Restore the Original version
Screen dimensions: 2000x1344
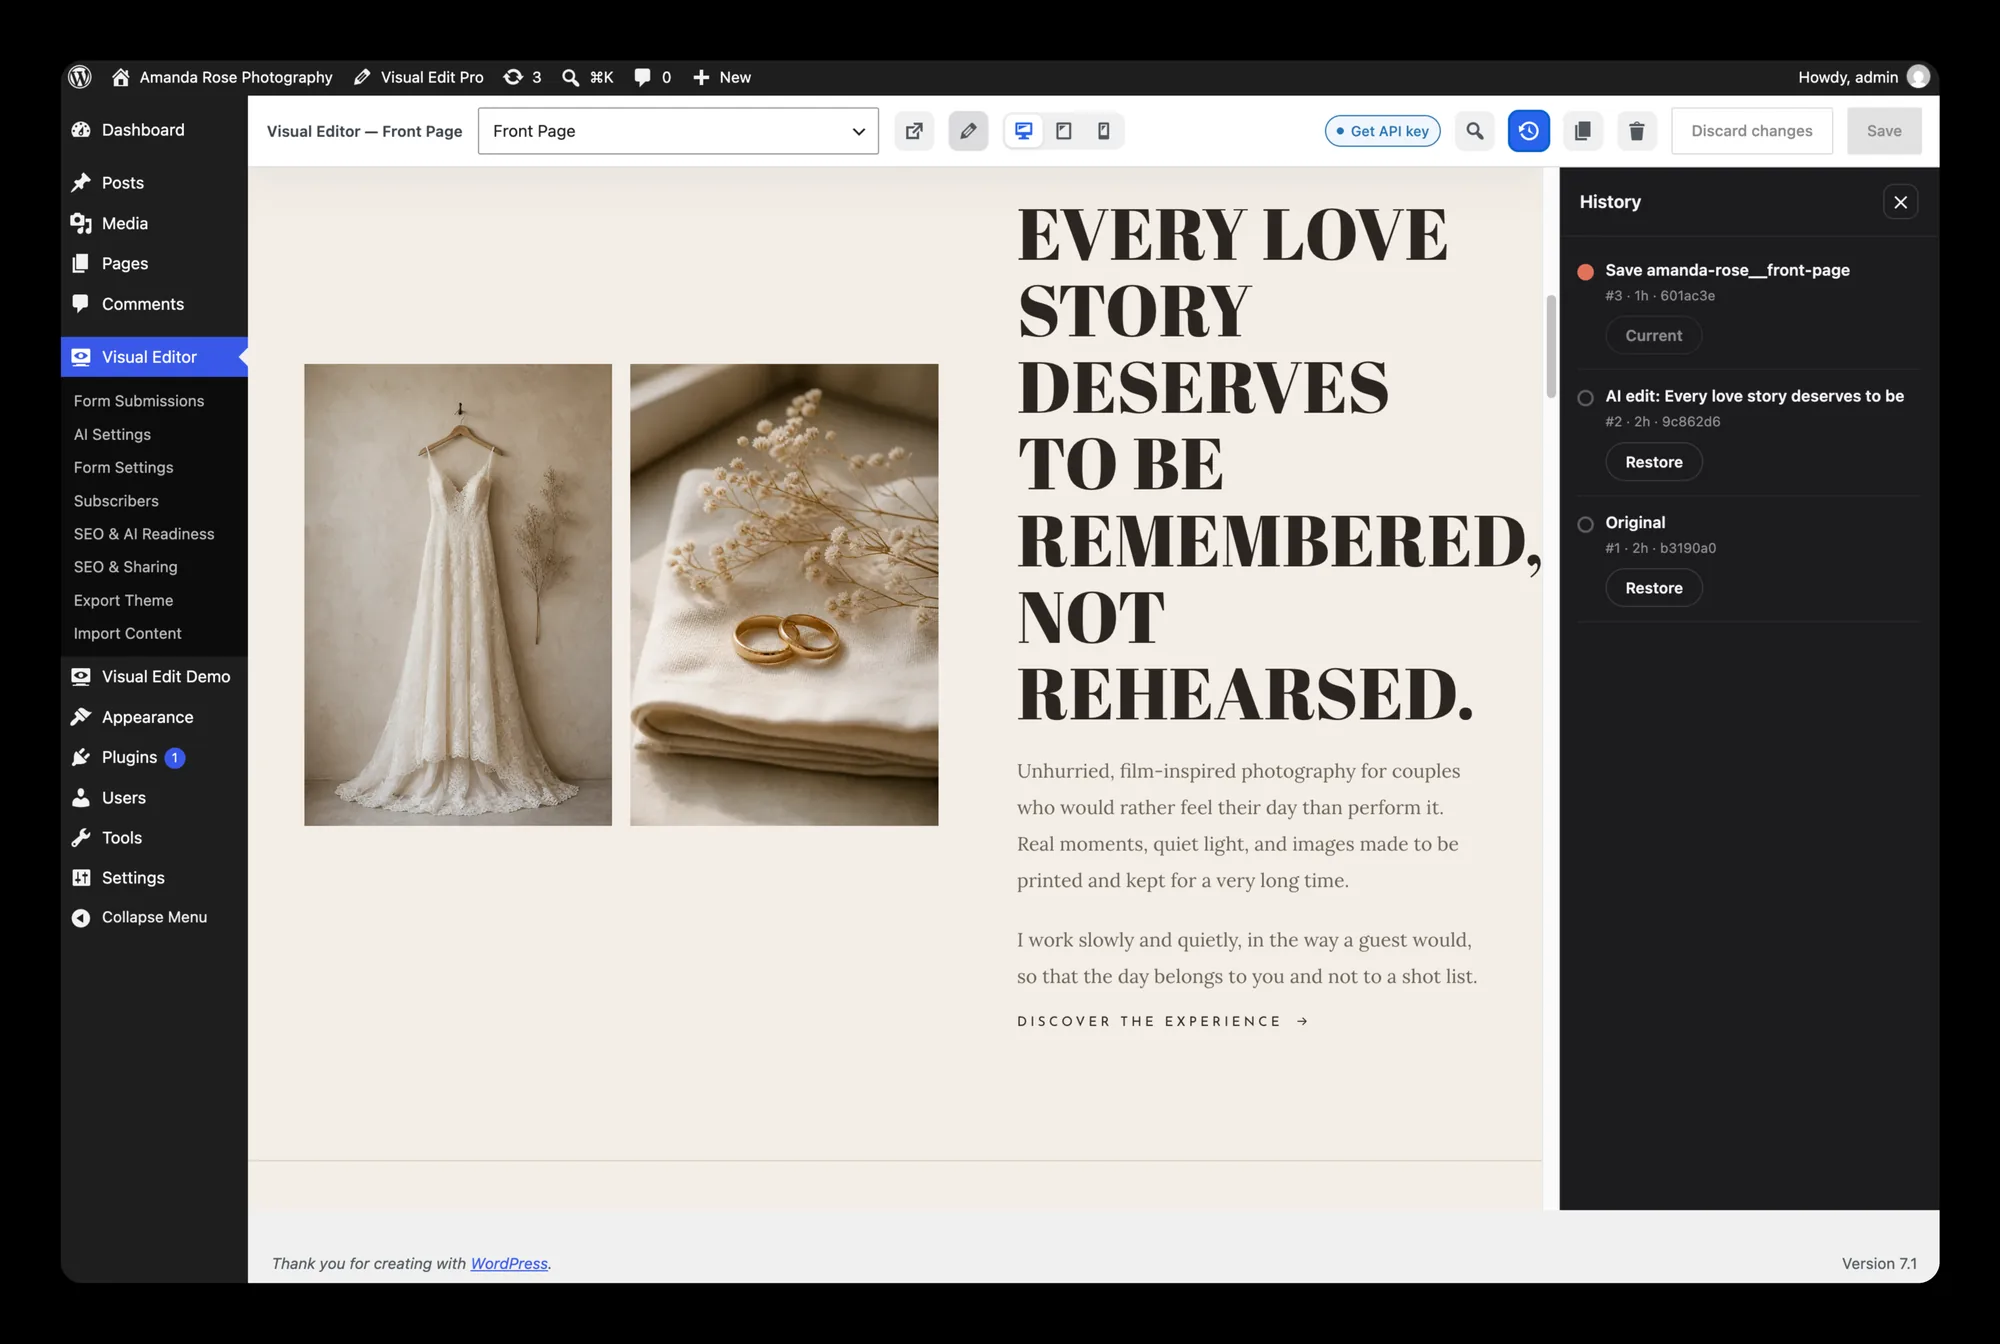click(1653, 588)
